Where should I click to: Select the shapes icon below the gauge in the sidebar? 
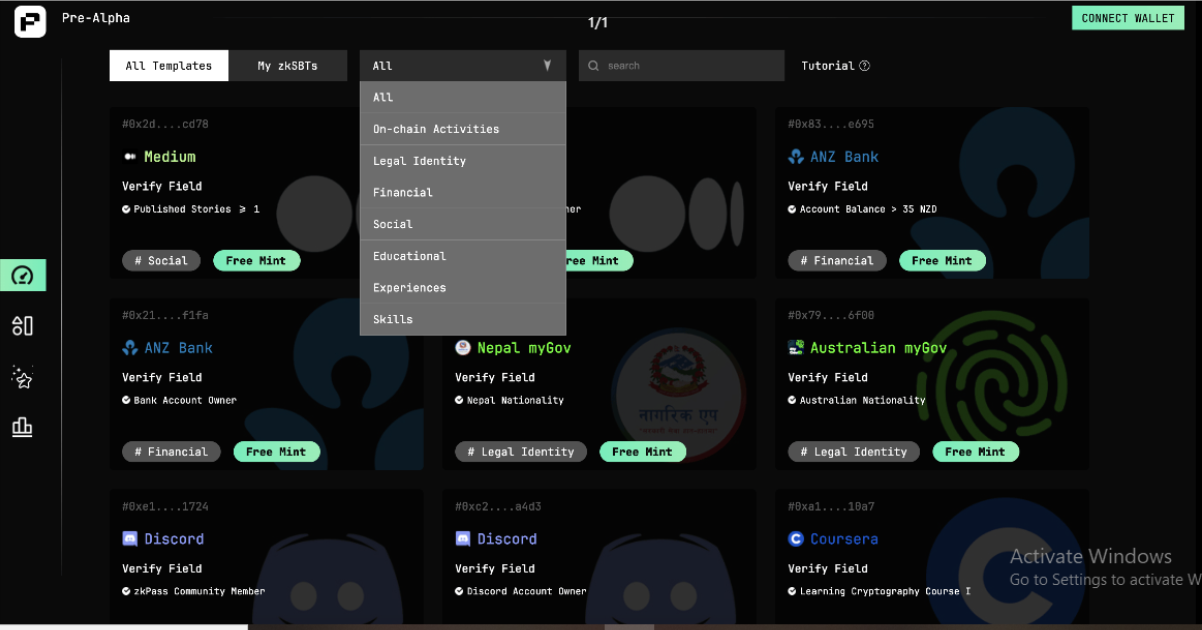coord(22,326)
